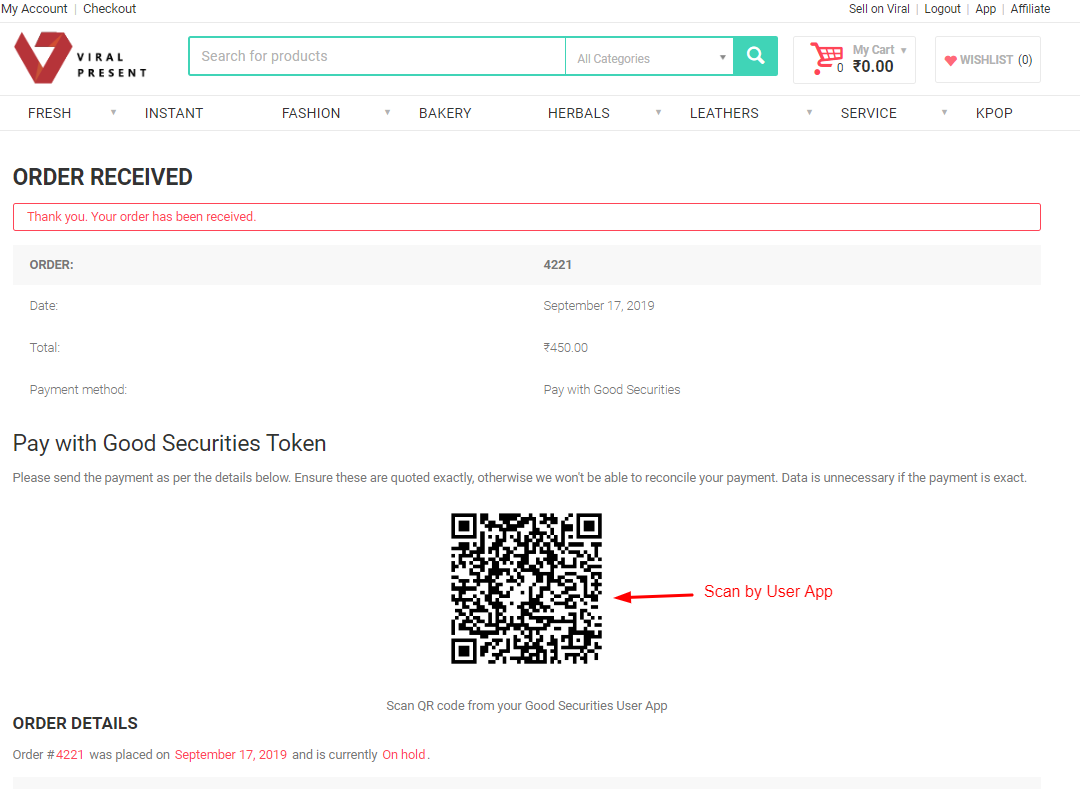The height and width of the screenshot is (789, 1080).
Task: Click the Scan QR code caption
Action: pyautogui.click(x=526, y=706)
